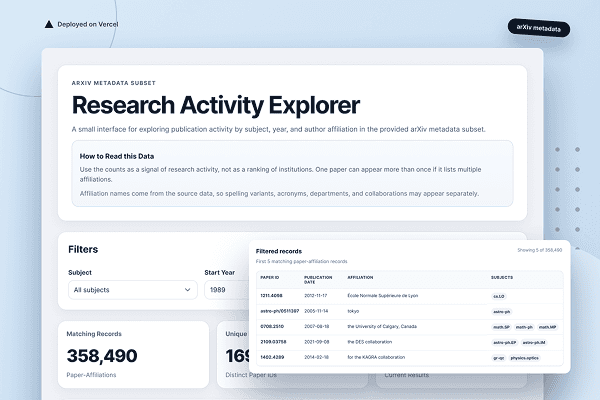Open paper ID 1211.4068 row

[409, 296]
